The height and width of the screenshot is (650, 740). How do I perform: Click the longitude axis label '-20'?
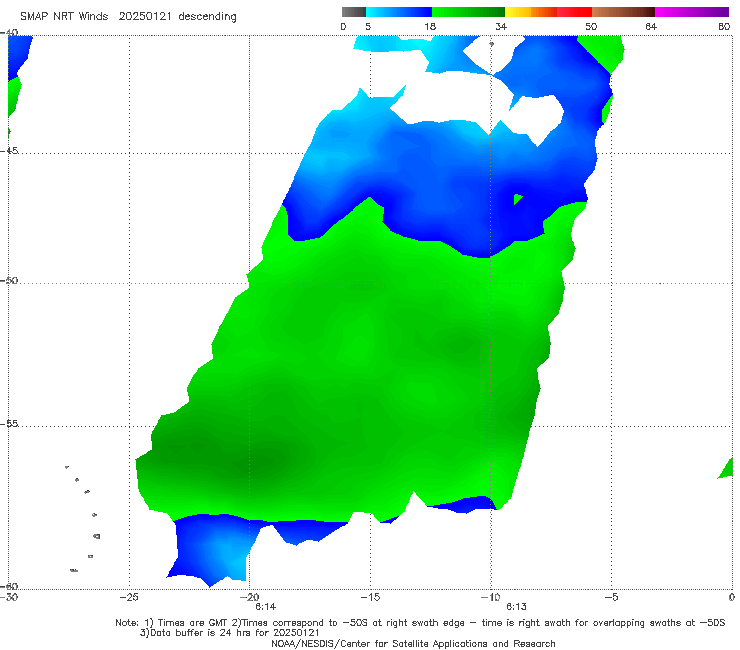click(x=250, y=597)
